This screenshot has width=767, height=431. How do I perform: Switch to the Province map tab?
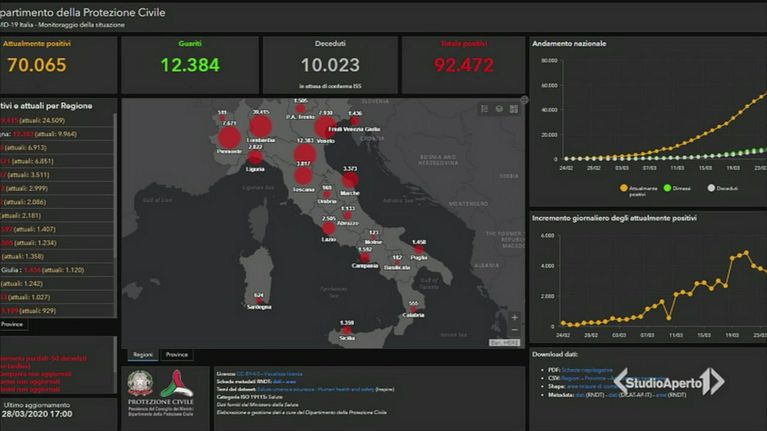pos(176,355)
